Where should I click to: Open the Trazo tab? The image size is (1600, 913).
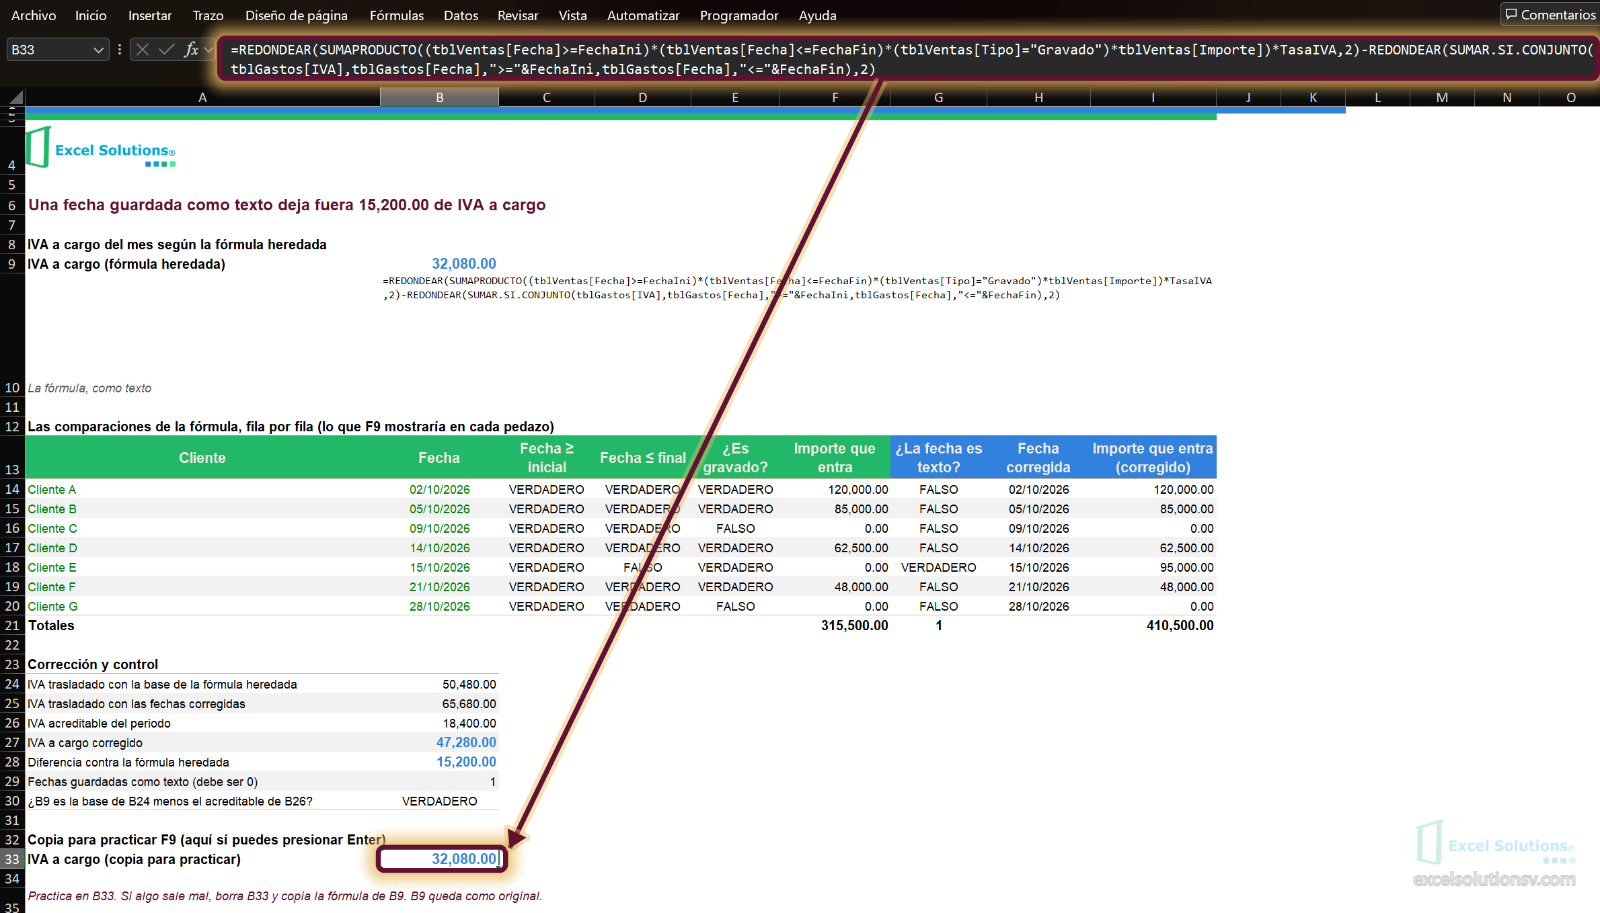pyautogui.click(x=208, y=15)
